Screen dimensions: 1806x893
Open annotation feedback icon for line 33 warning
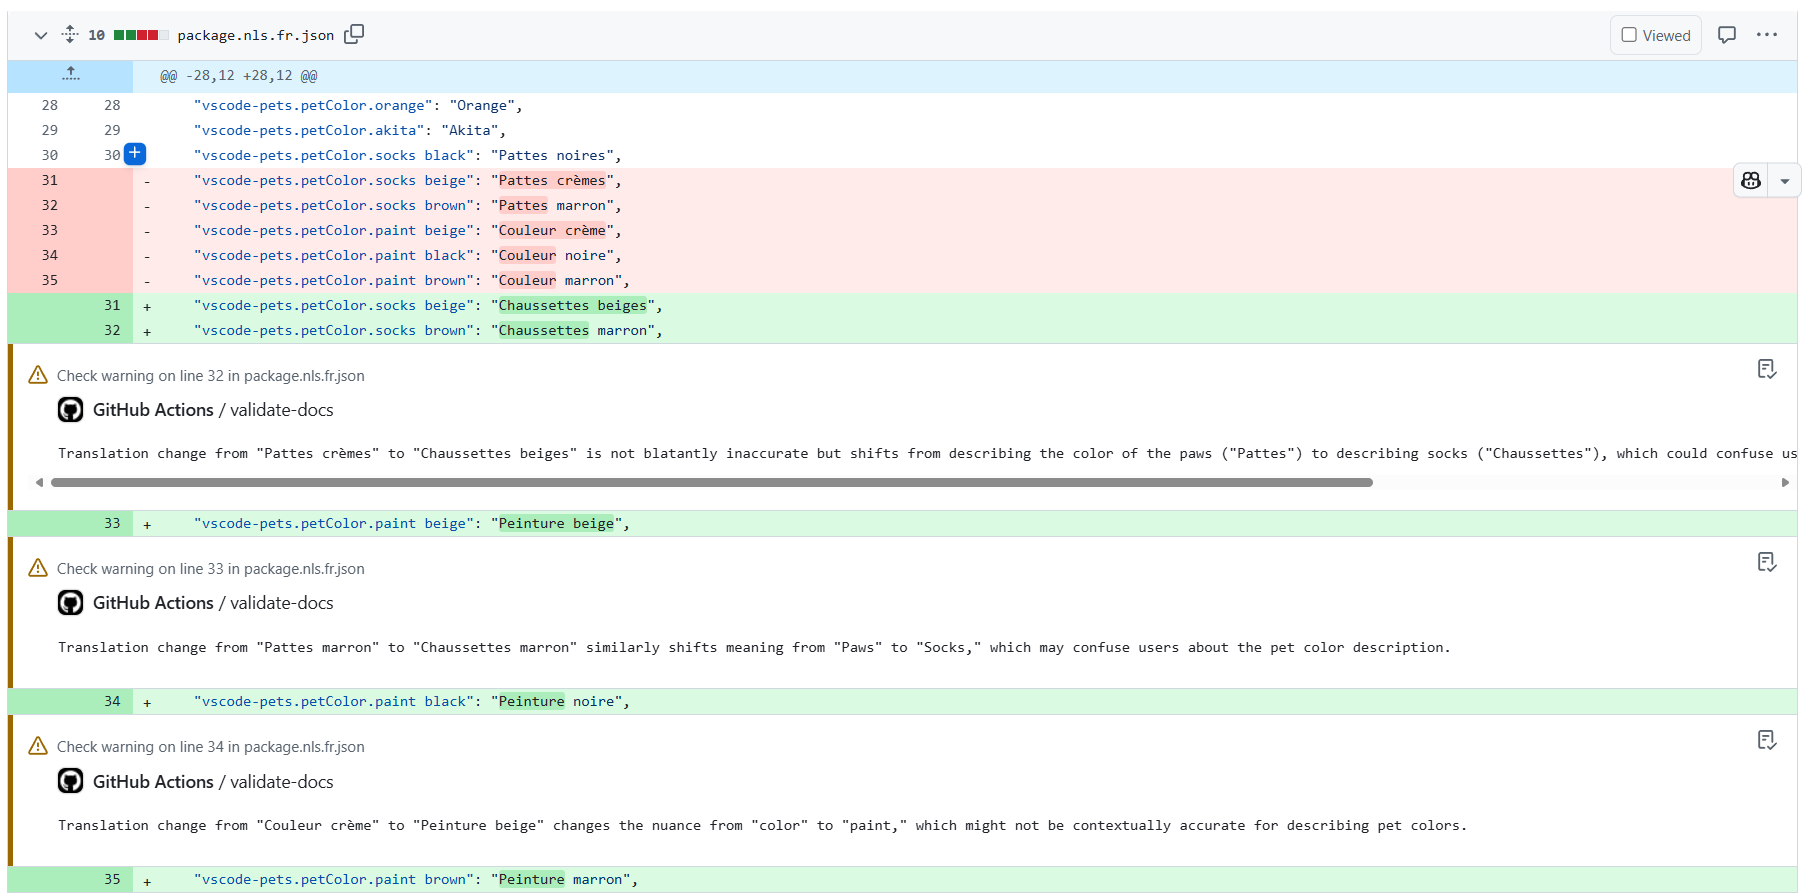pyautogui.click(x=1767, y=563)
